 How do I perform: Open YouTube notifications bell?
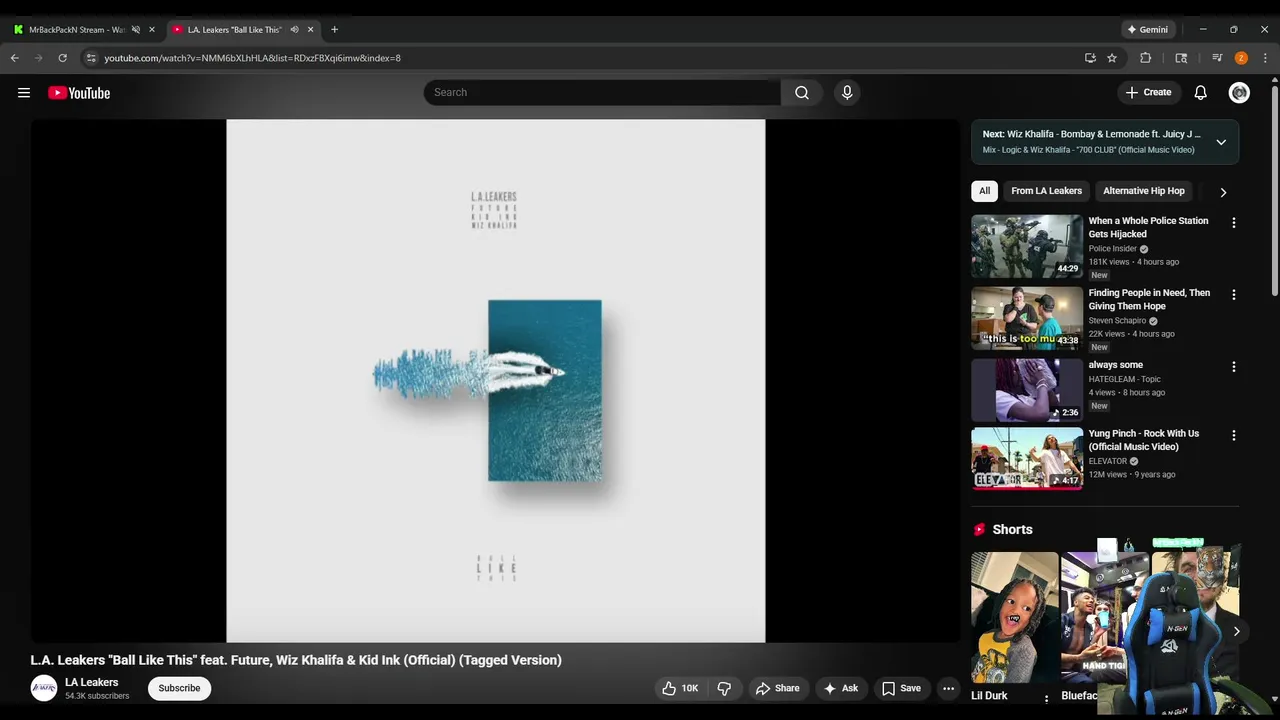(1201, 93)
